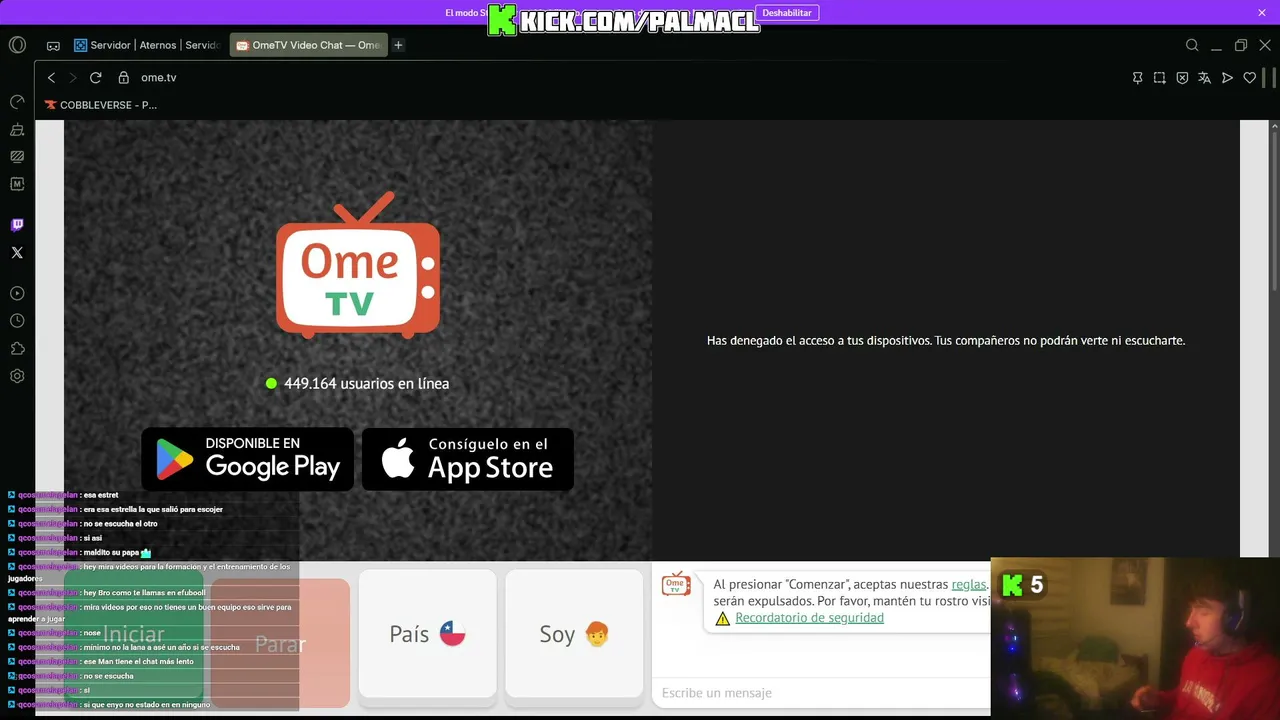1280x720 pixels.
Task: Go back to previous page
Action: (52, 78)
